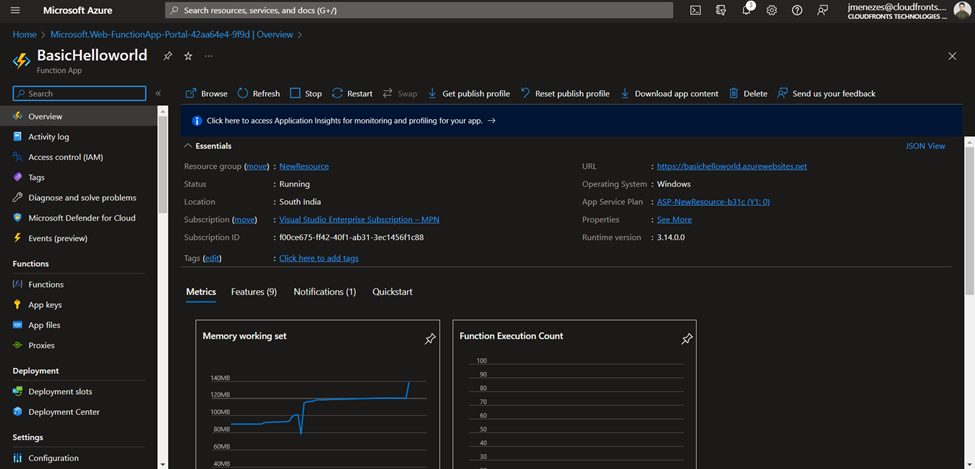Viewport: 975px width, 469px height.
Task: Click here to add tags link
Action: [319, 258]
